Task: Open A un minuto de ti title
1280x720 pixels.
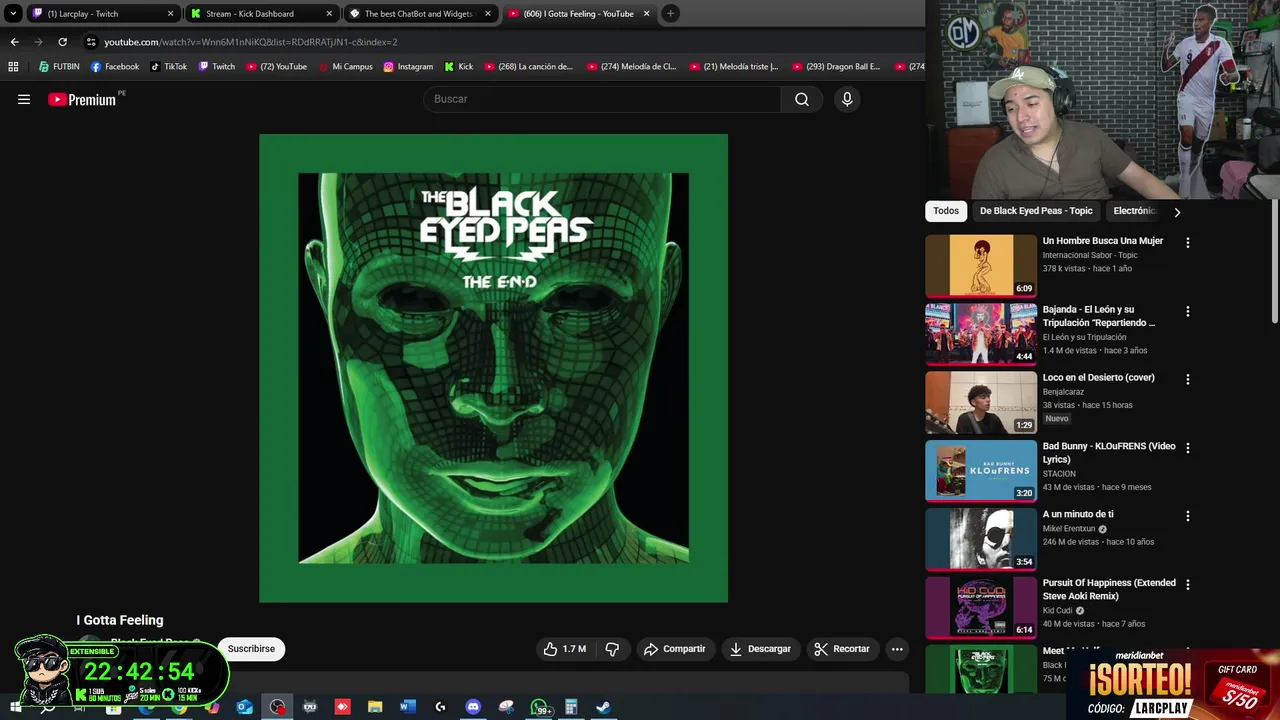Action: [x=1078, y=514]
